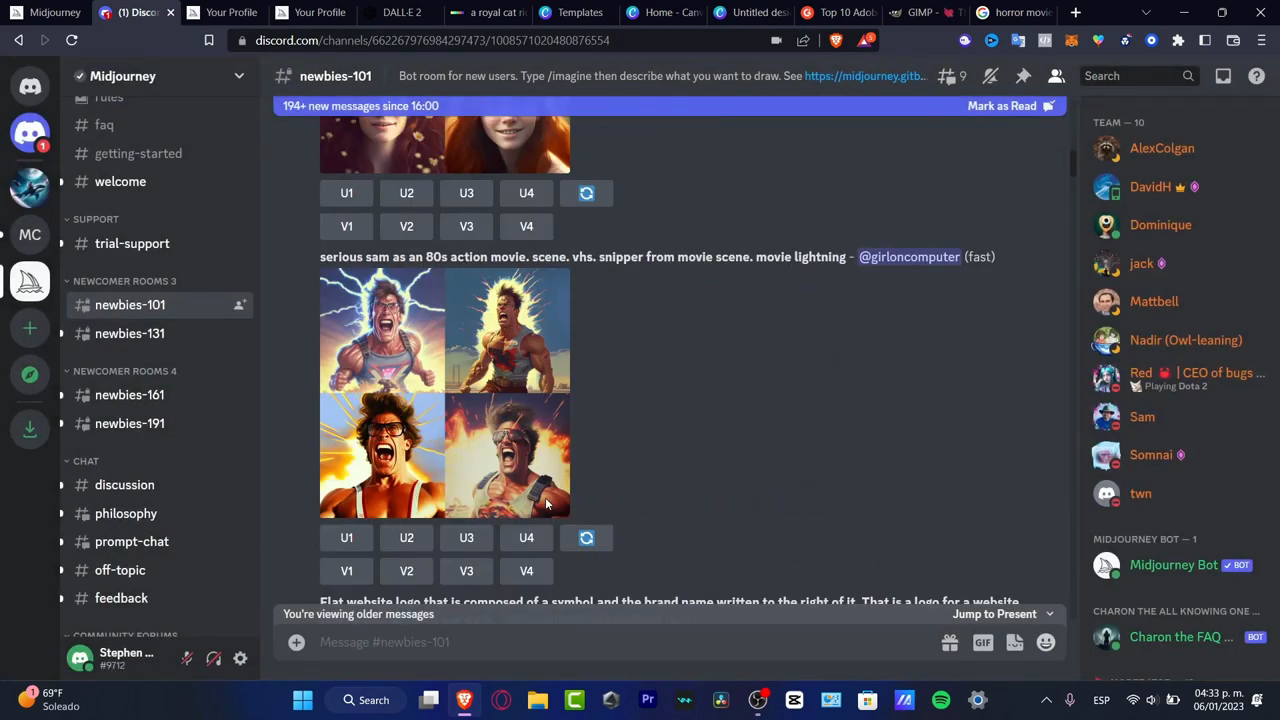This screenshot has height=720, width=1280.
Task: Select member DavidH in member list
Action: tap(1175, 187)
